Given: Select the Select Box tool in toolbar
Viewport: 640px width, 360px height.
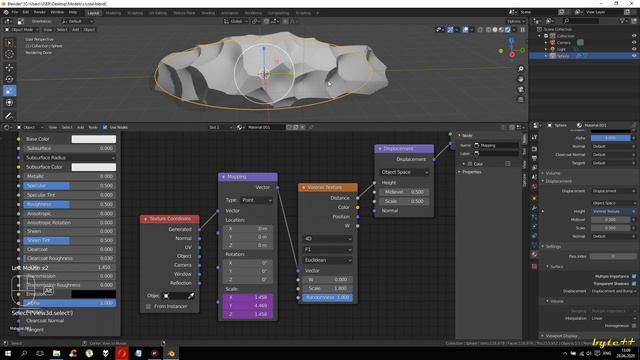Looking at the screenshot, I should click(x=9, y=42).
